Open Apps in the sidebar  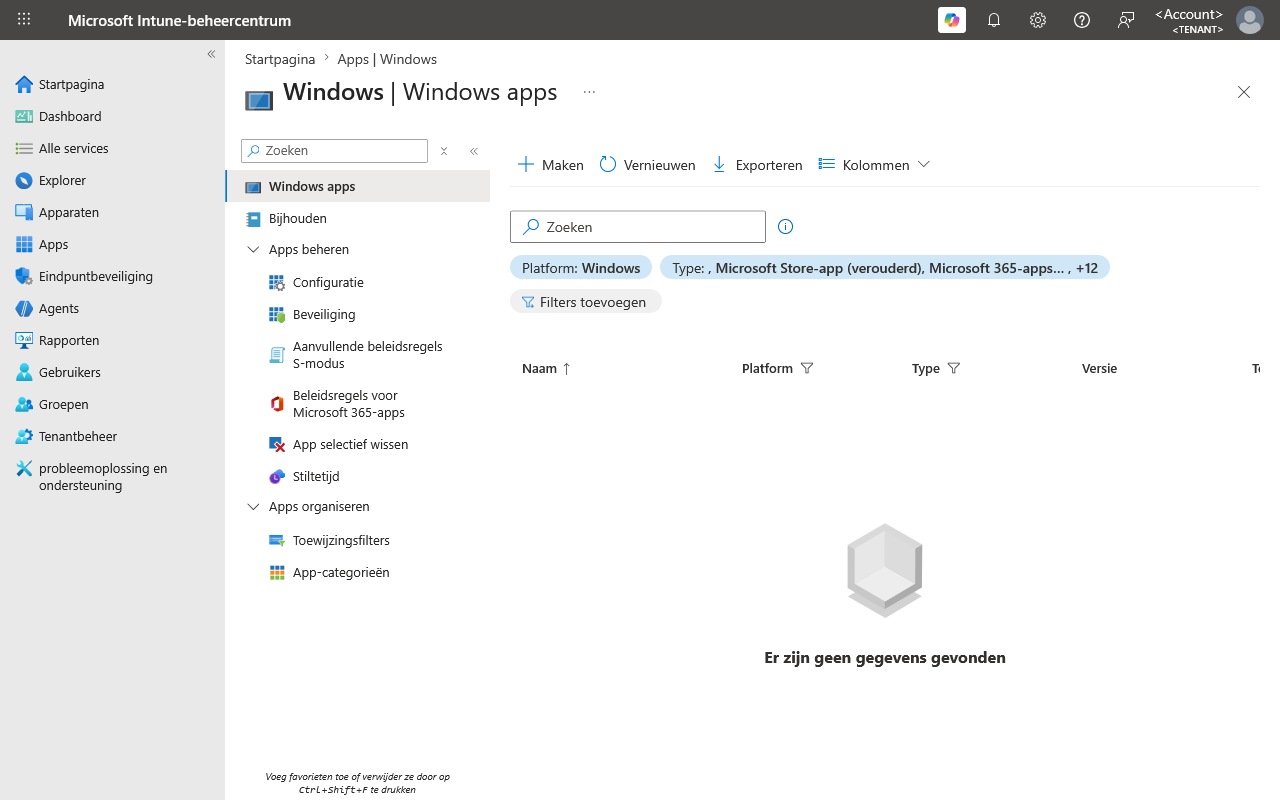point(112,244)
